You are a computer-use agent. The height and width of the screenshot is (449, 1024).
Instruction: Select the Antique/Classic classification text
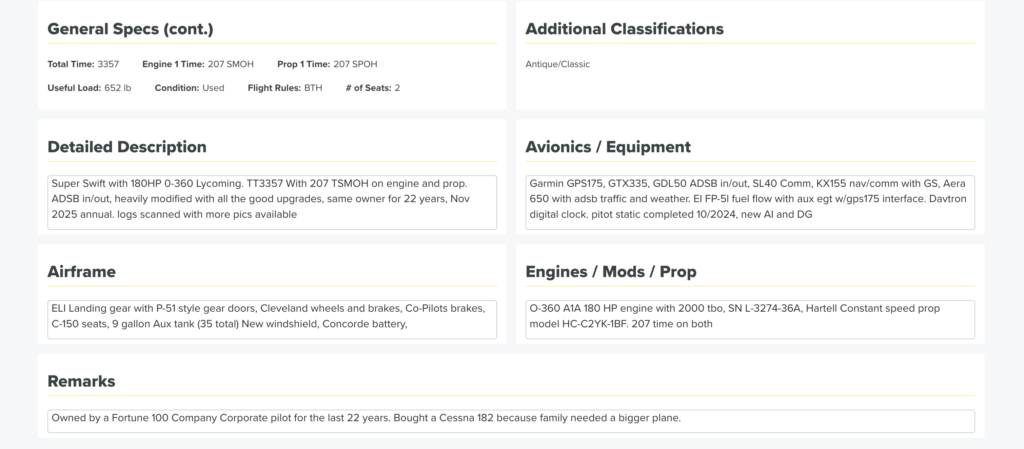click(x=557, y=65)
